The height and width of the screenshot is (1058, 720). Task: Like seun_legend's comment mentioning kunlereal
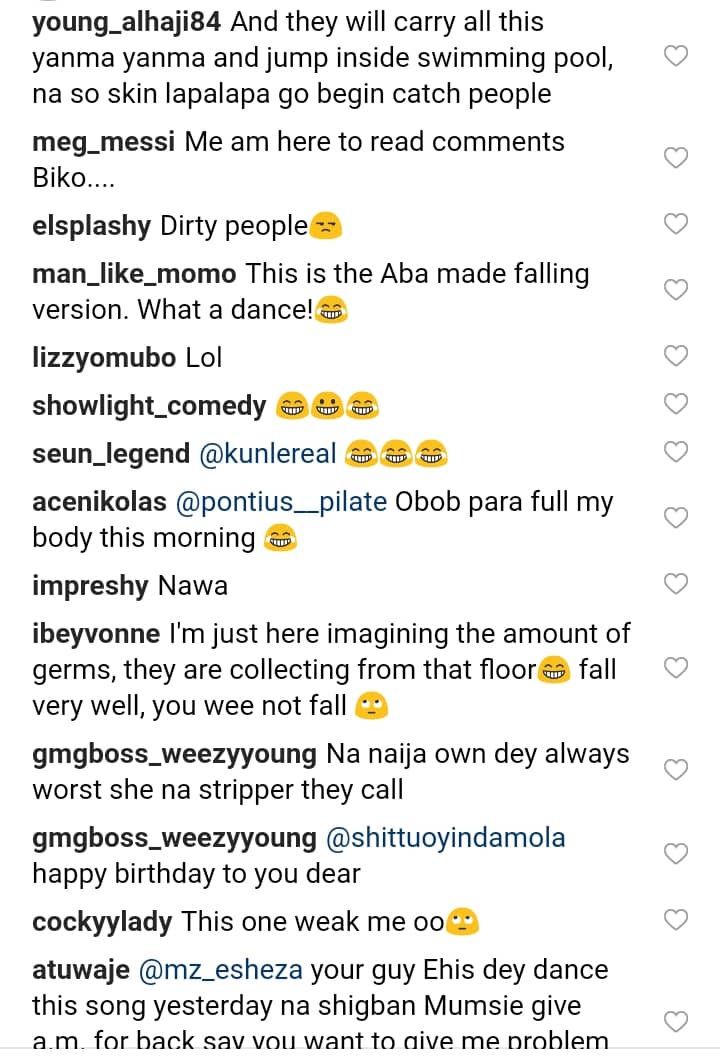point(677,452)
